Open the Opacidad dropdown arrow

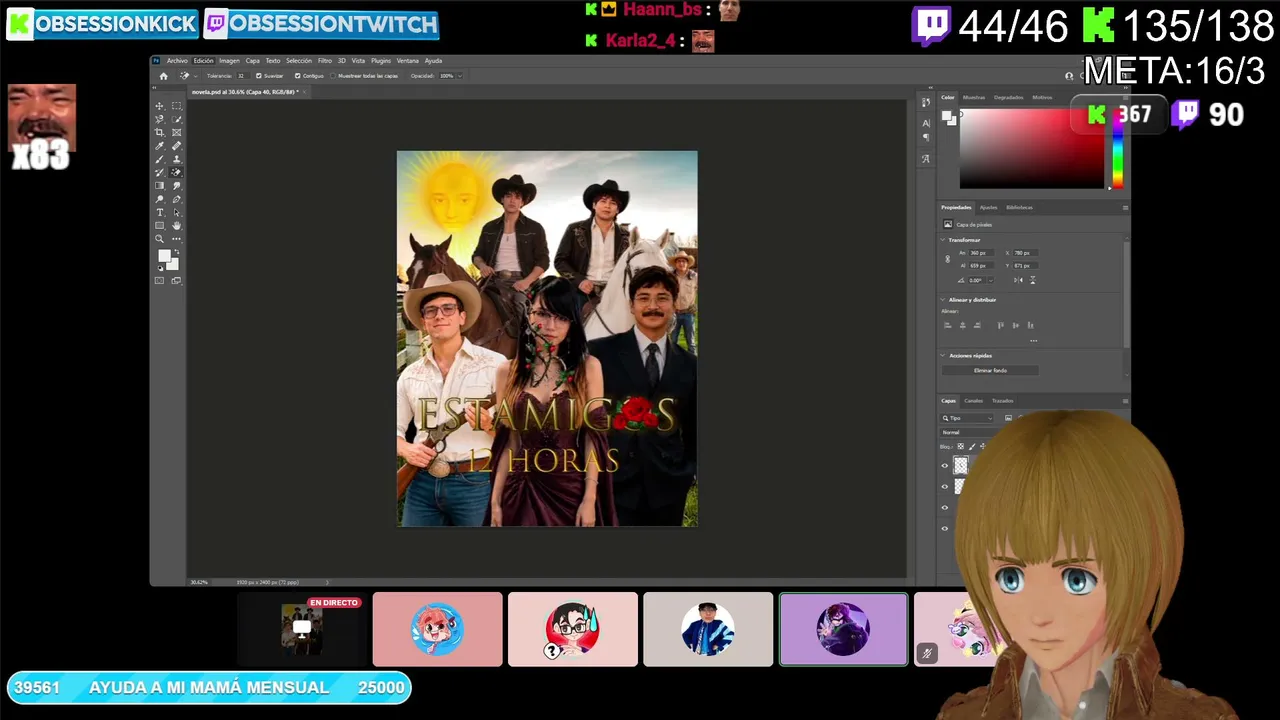[460, 76]
